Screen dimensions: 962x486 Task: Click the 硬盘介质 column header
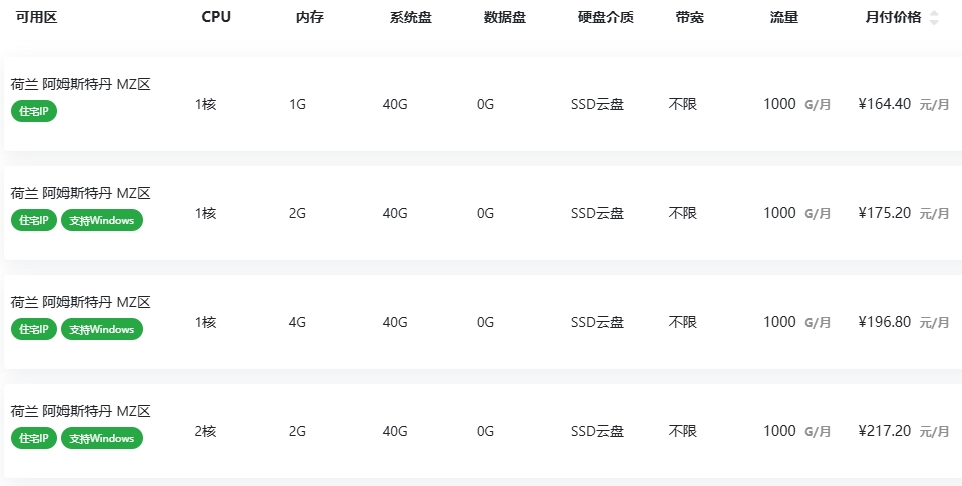click(605, 17)
